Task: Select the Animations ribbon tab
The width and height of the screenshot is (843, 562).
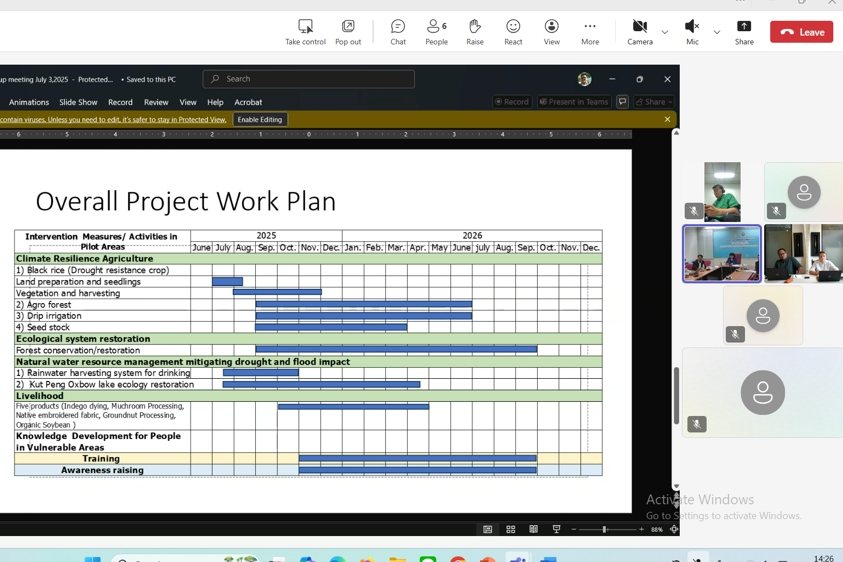Action: tap(29, 102)
